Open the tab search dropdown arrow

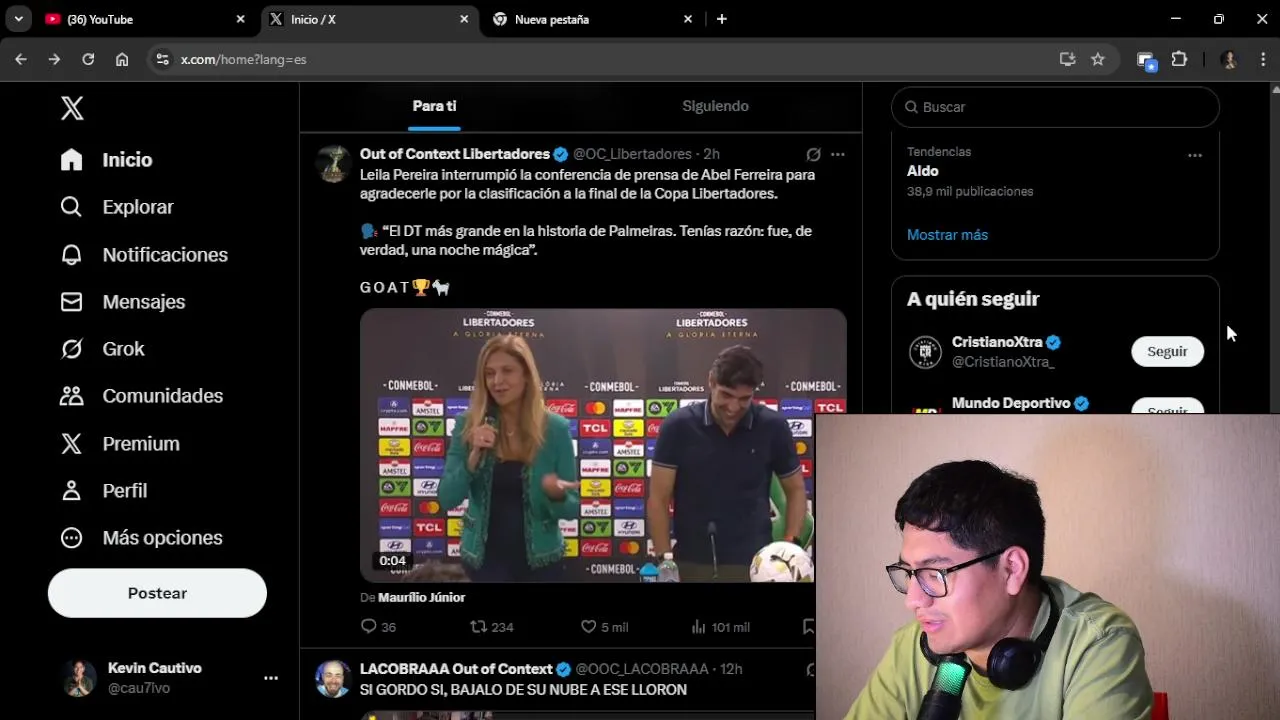[x=18, y=19]
